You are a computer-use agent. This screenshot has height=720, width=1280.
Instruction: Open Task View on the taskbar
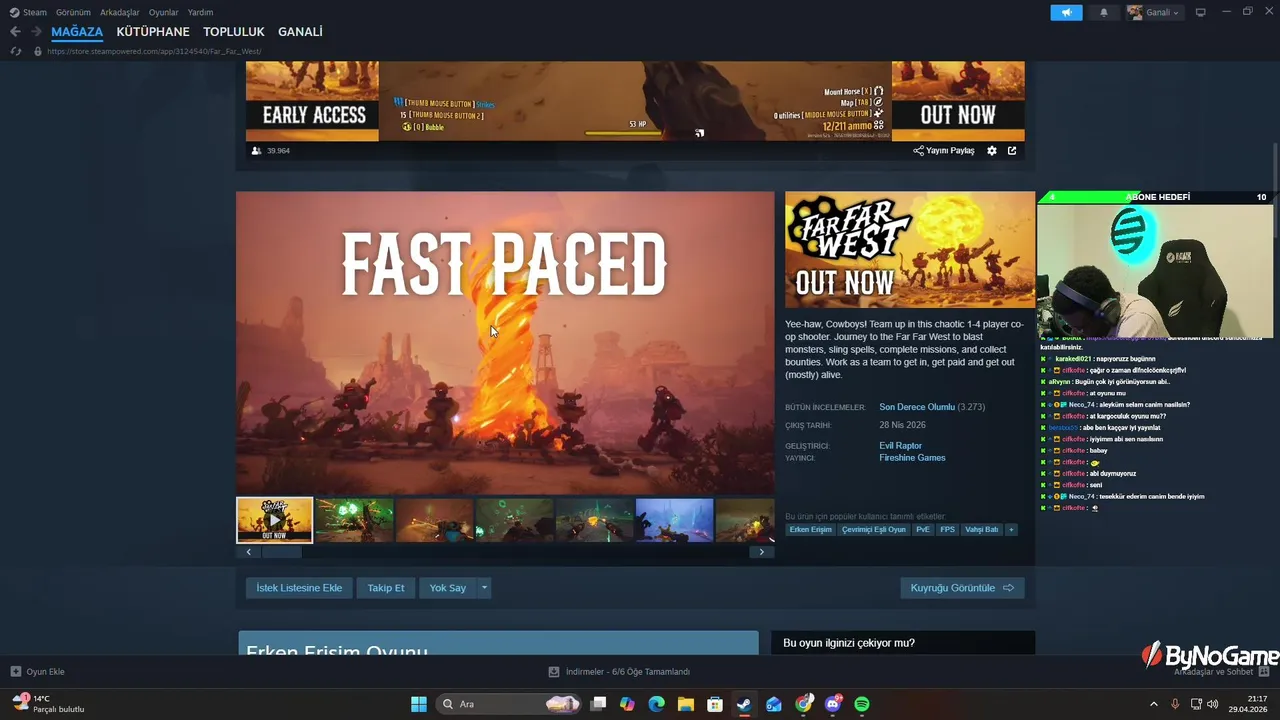click(598, 704)
